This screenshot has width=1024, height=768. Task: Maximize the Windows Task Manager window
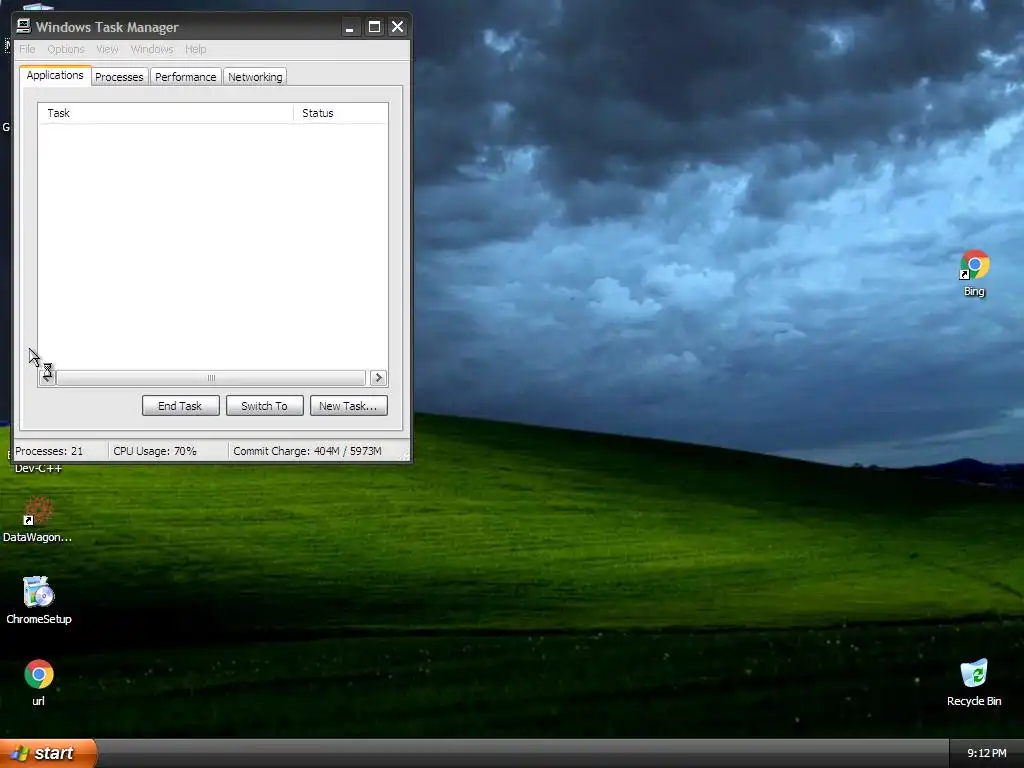pos(374,27)
